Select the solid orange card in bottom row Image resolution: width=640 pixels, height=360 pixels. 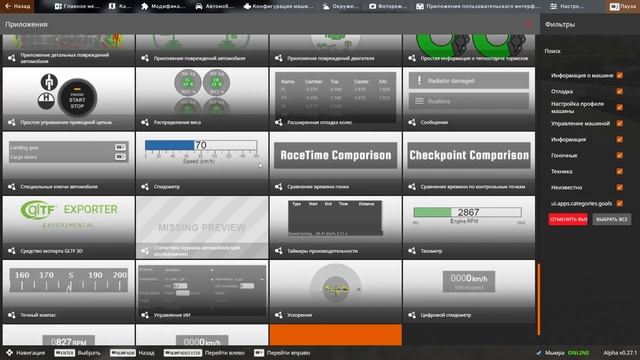(x=336, y=335)
